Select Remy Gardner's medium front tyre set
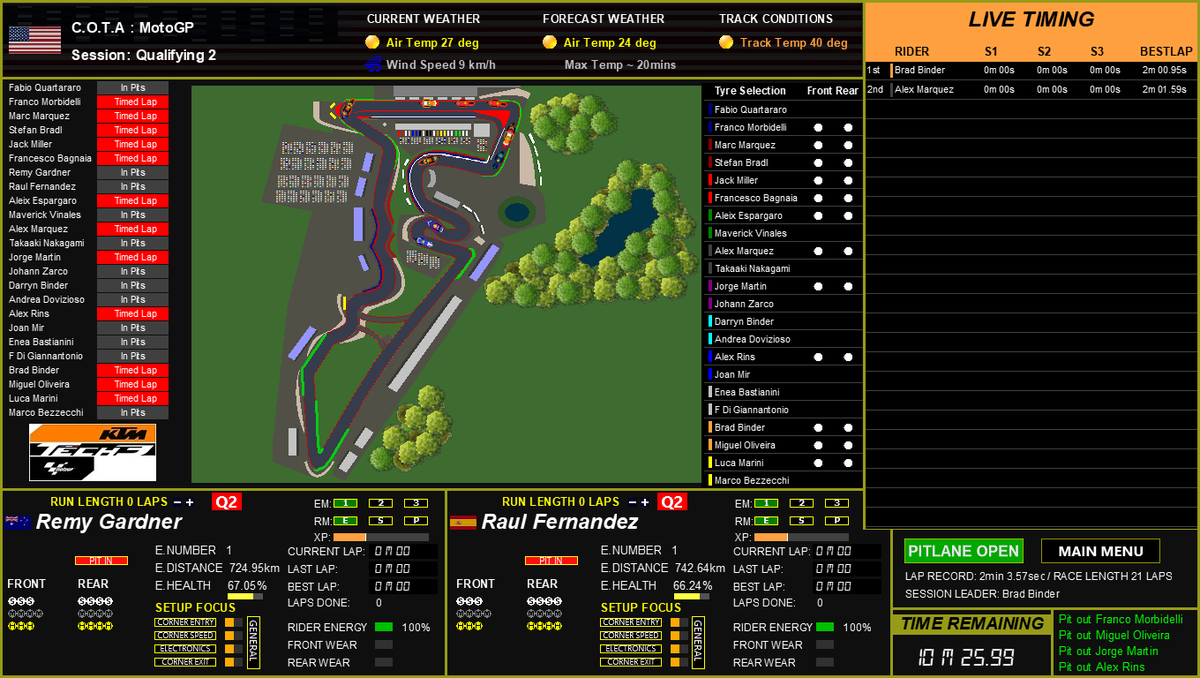Screen dimensions: 1200x678 pos(25,613)
